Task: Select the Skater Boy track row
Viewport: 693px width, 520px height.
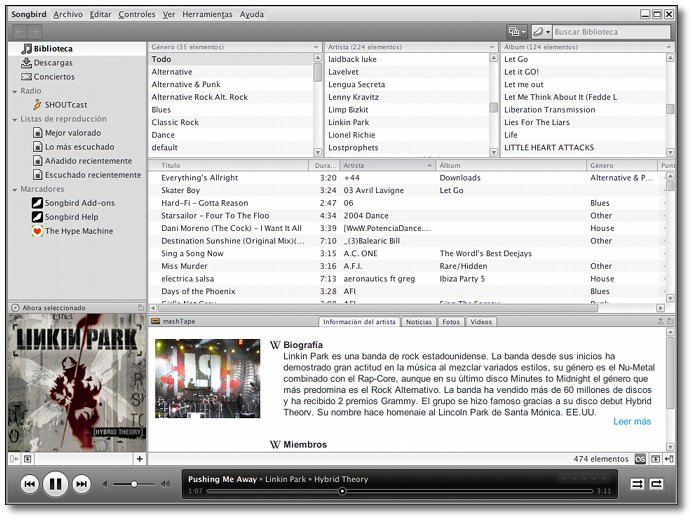Action: (406, 190)
